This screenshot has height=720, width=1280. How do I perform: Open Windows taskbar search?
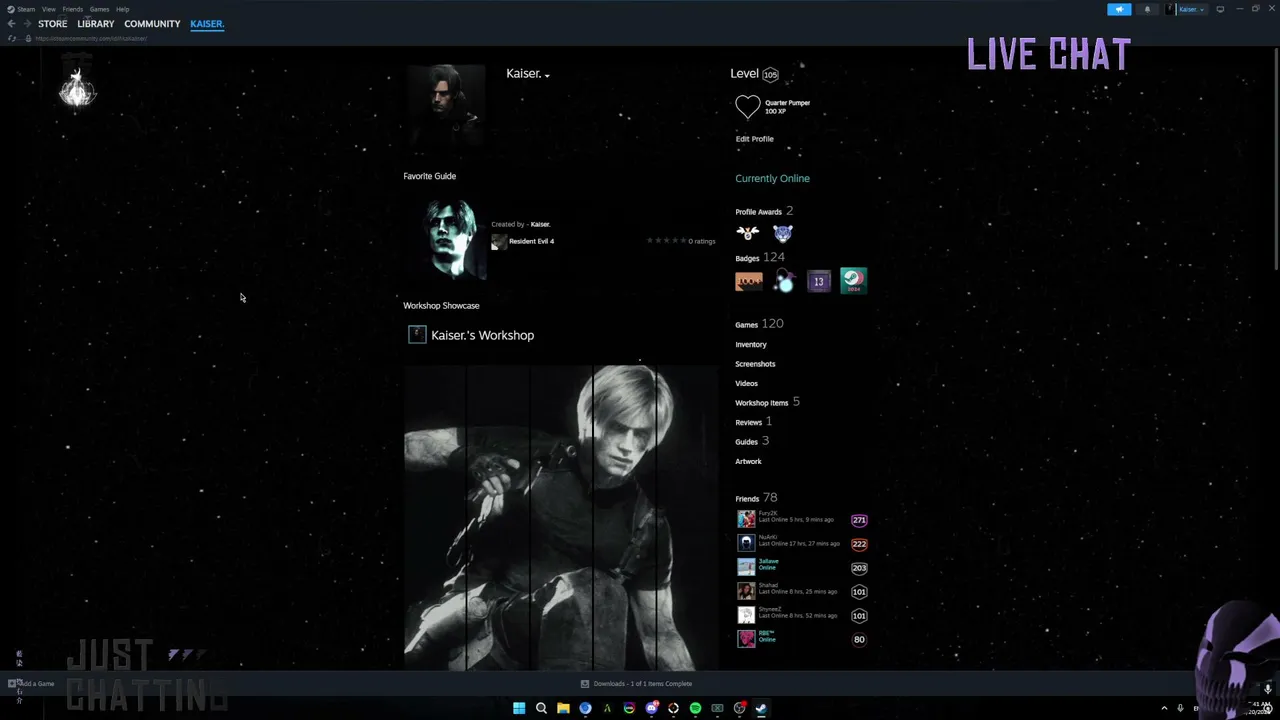pos(541,708)
